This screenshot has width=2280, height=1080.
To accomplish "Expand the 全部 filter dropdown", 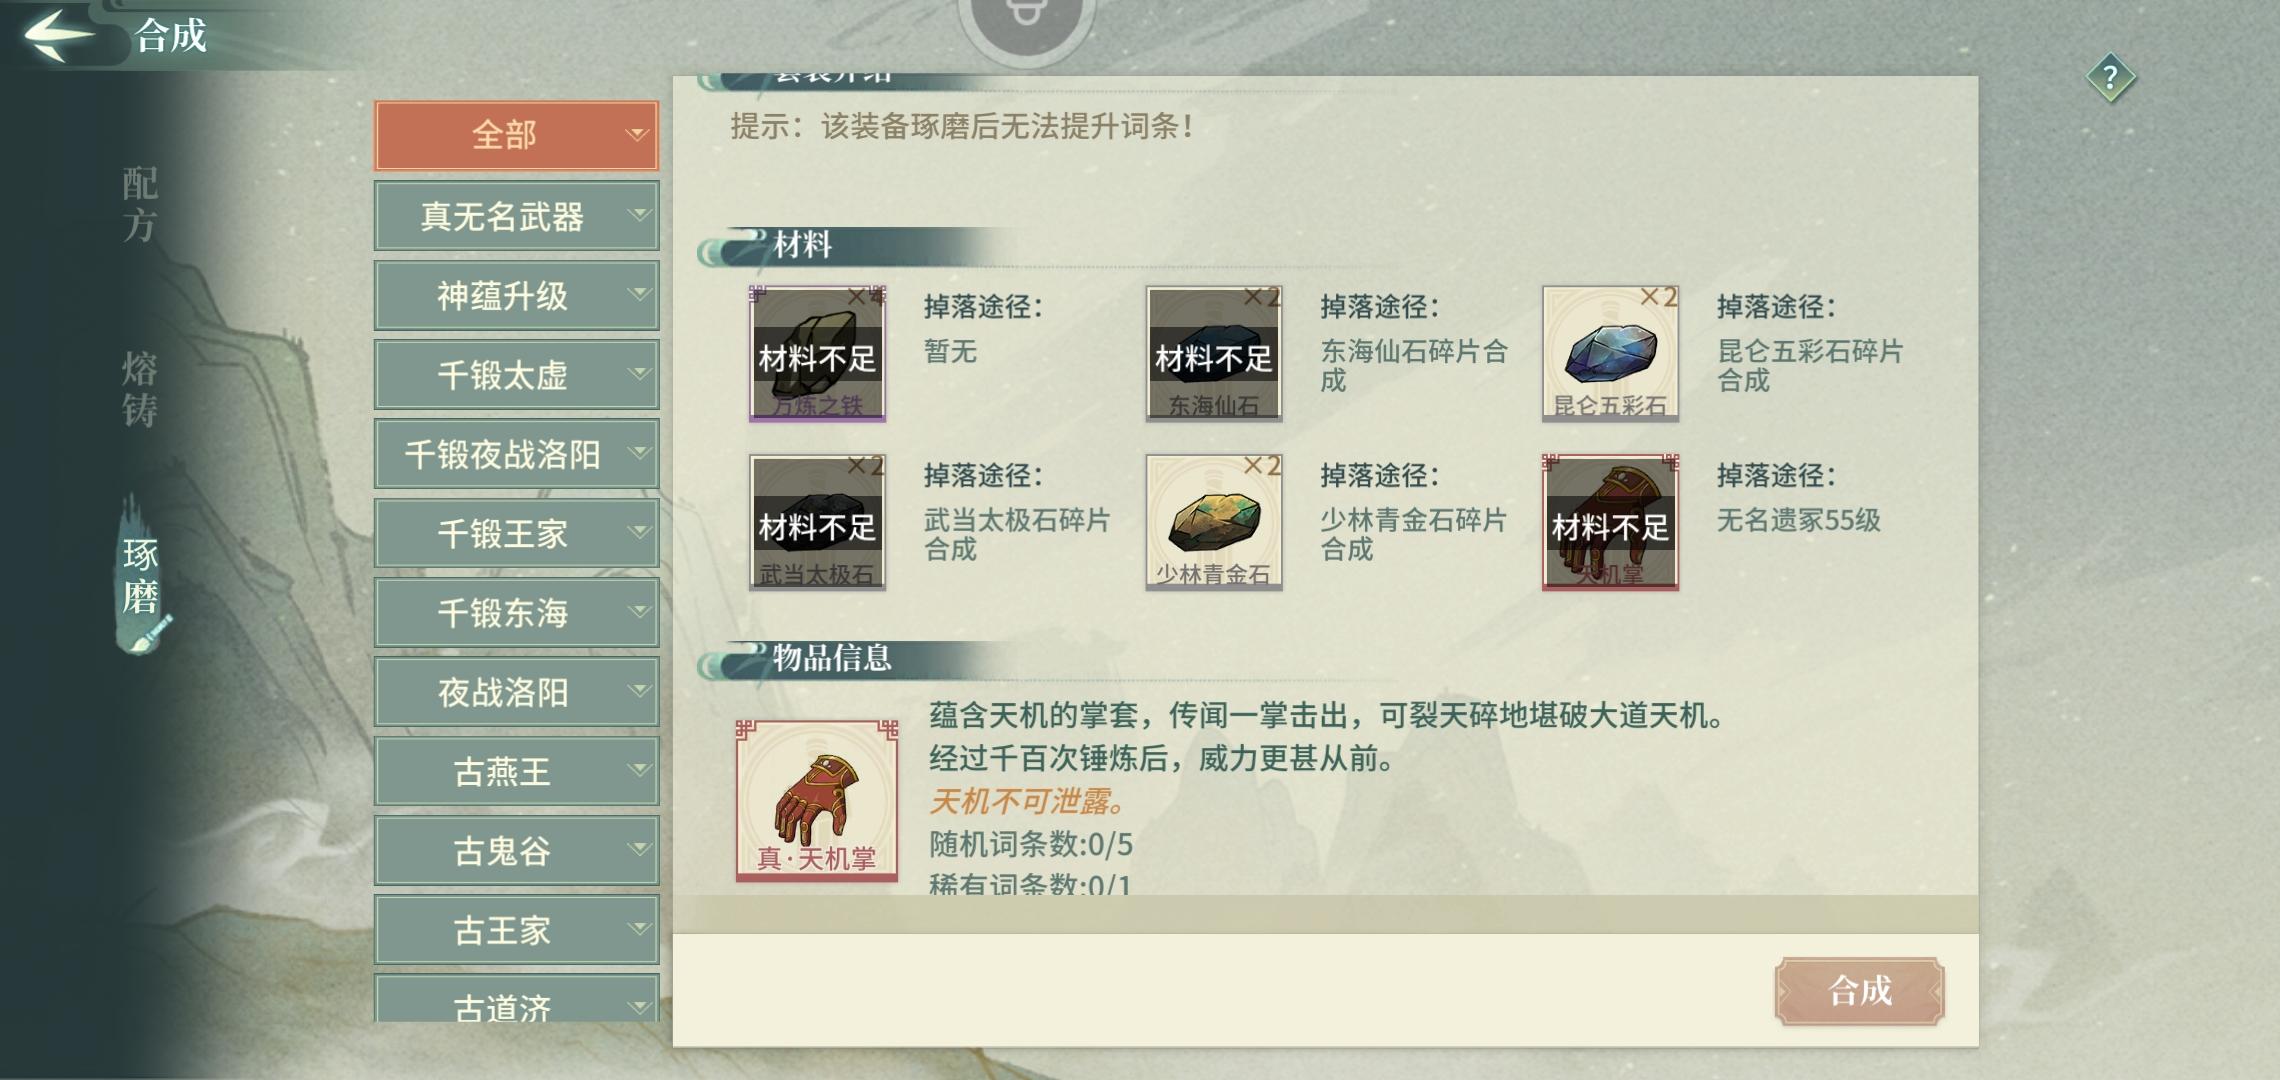I will coord(516,135).
